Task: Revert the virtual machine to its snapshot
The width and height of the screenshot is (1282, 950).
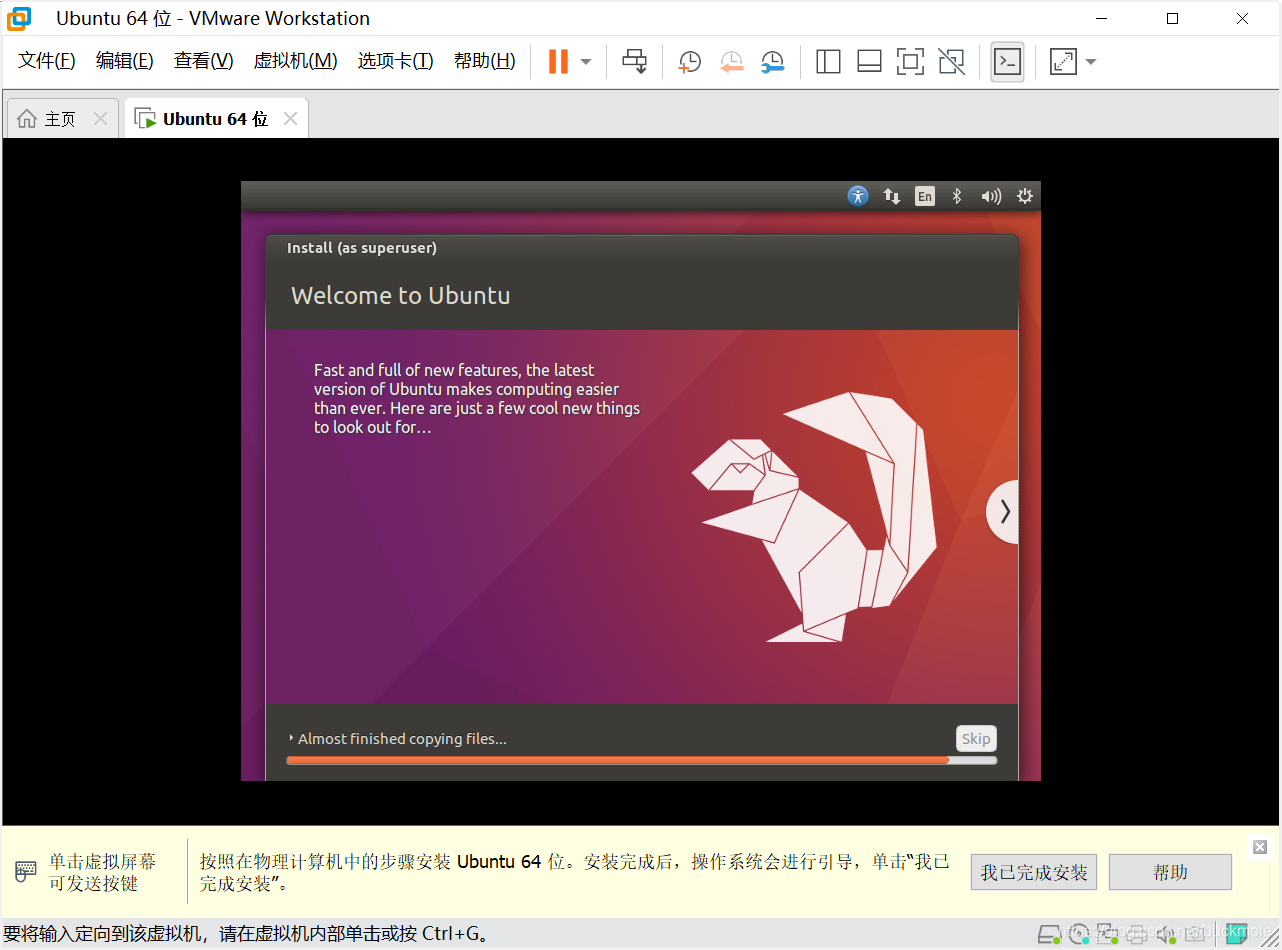Action: coord(731,62)
